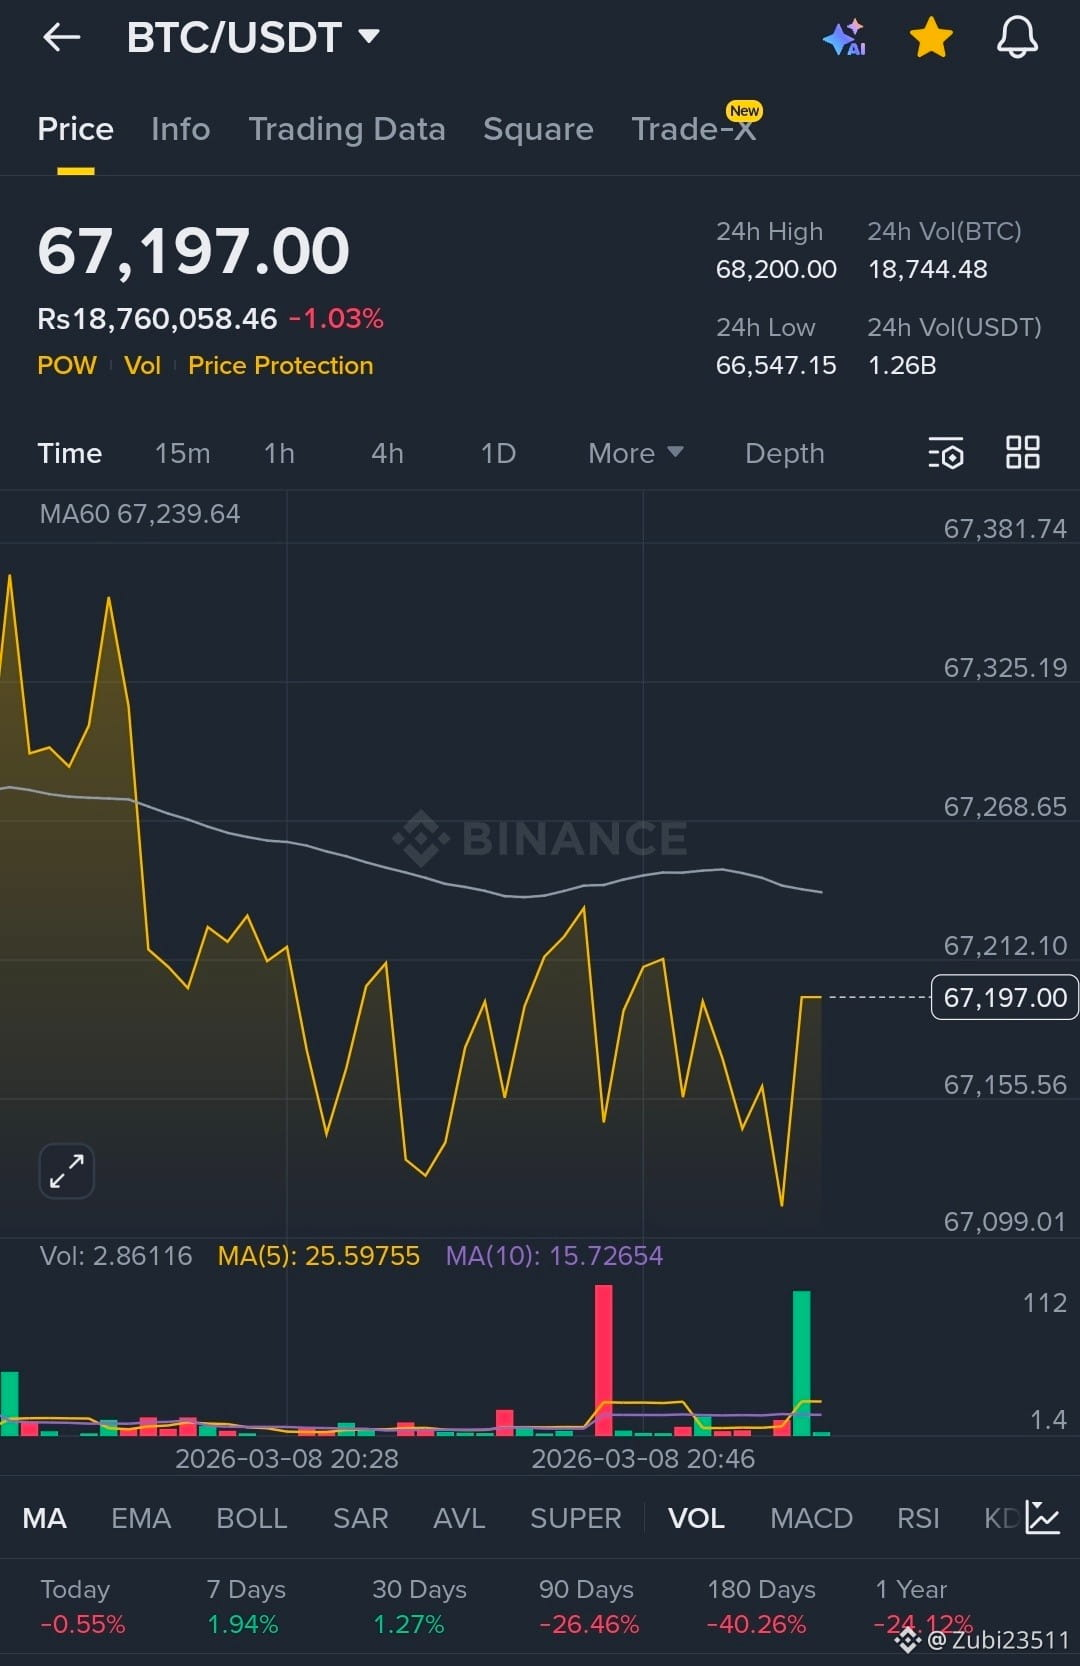
Task: Toggle the BOLL indicator
Action: [x=252, y=1518]
